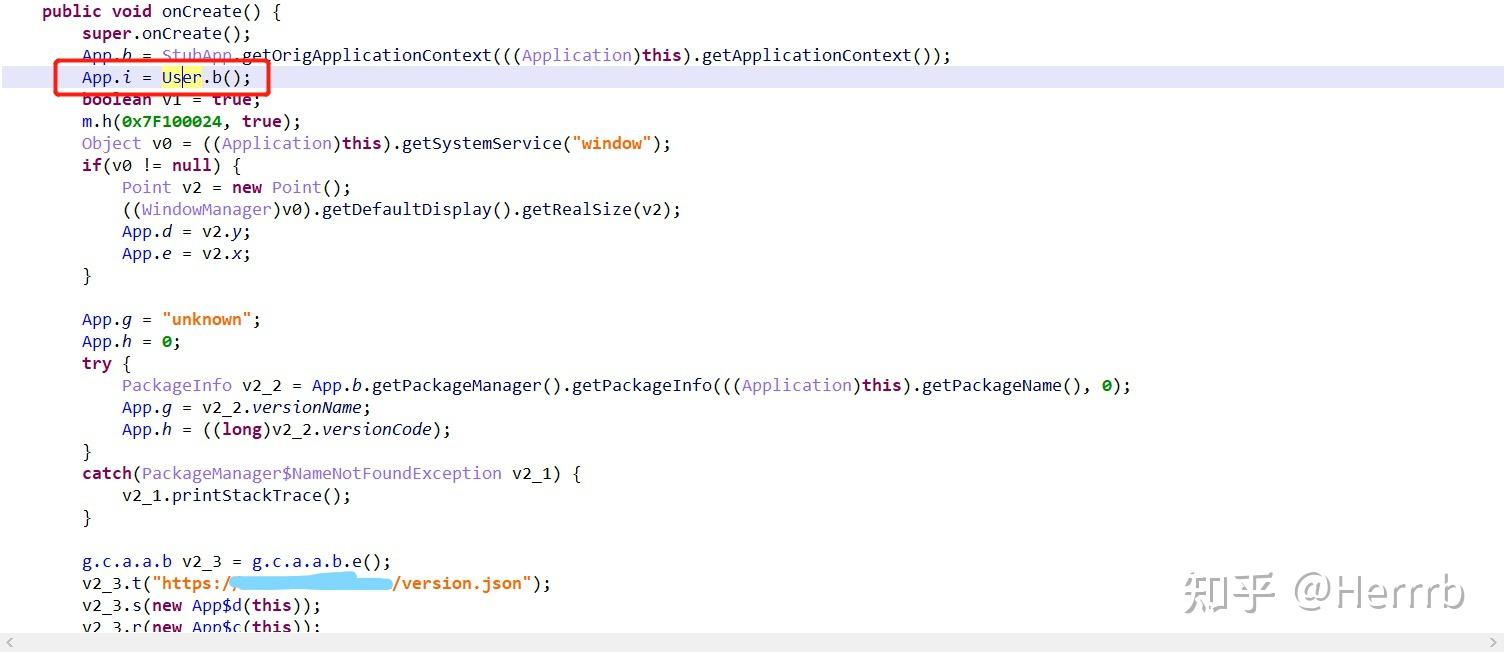Click 'App.e = v2.x;' line

coord(186,254)
